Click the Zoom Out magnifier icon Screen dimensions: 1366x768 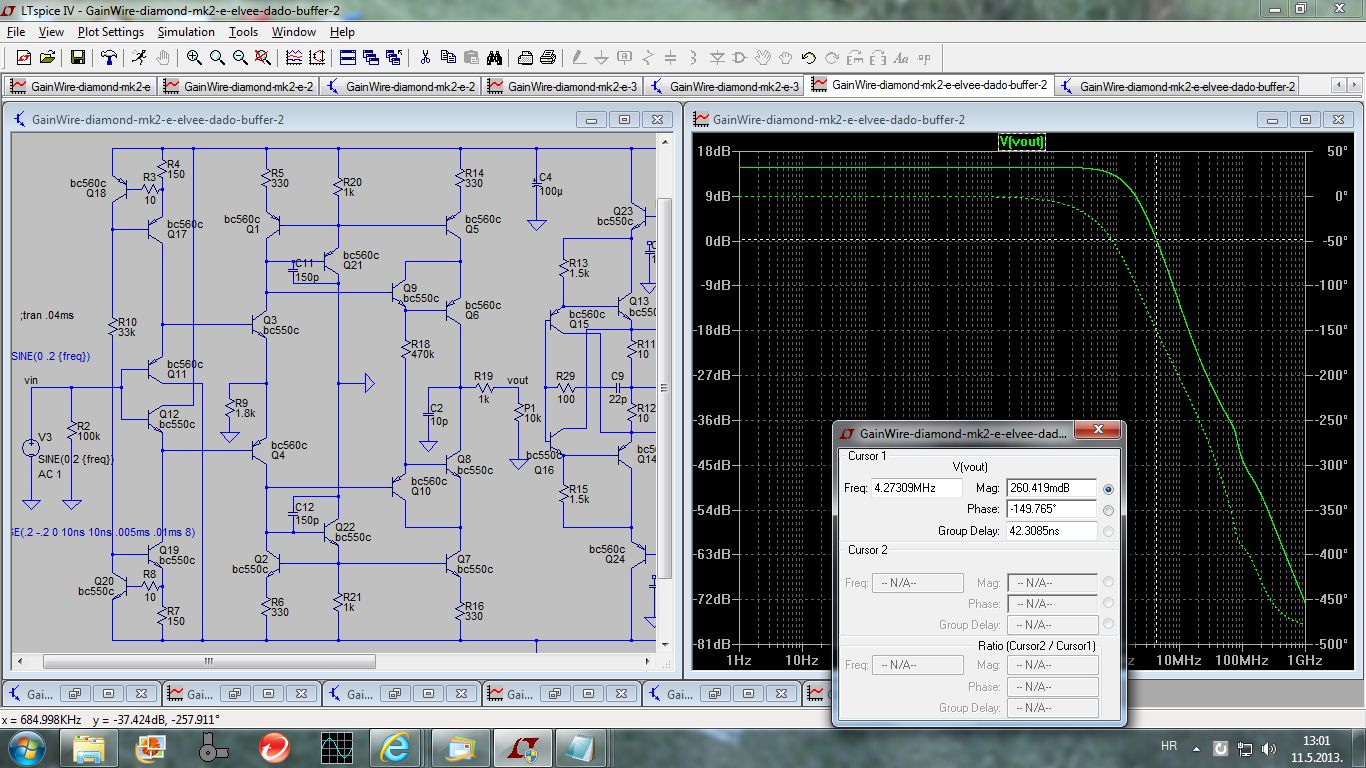coord(241,58)
